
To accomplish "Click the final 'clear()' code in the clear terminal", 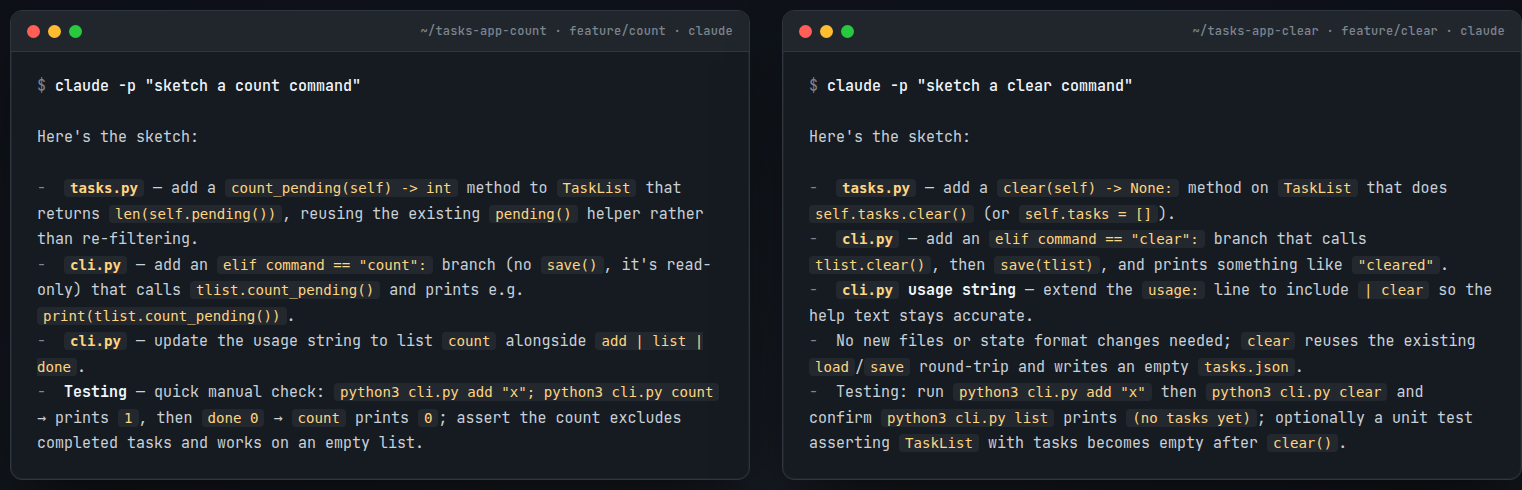I will coord(1301,444).
